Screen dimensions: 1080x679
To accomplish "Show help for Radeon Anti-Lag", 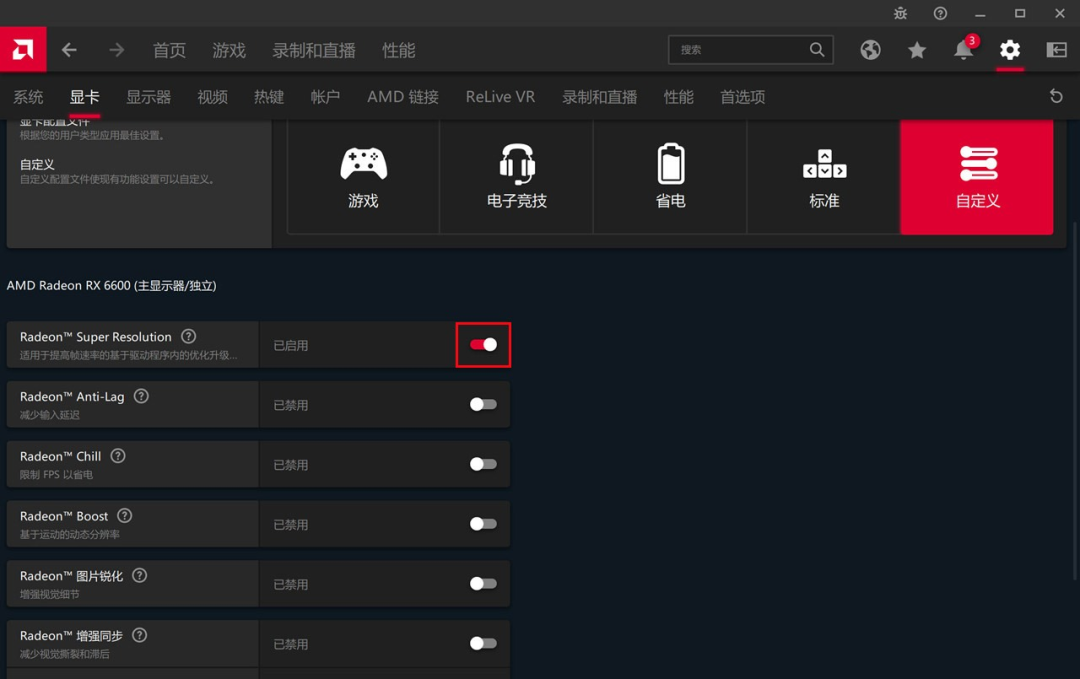I will pos(141,396).
